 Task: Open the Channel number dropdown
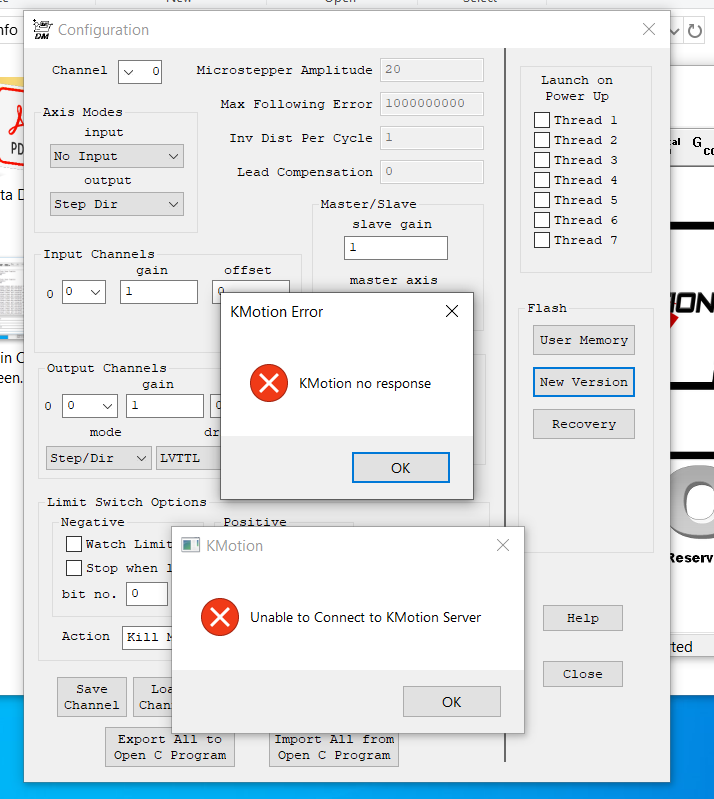click(140, 71)
